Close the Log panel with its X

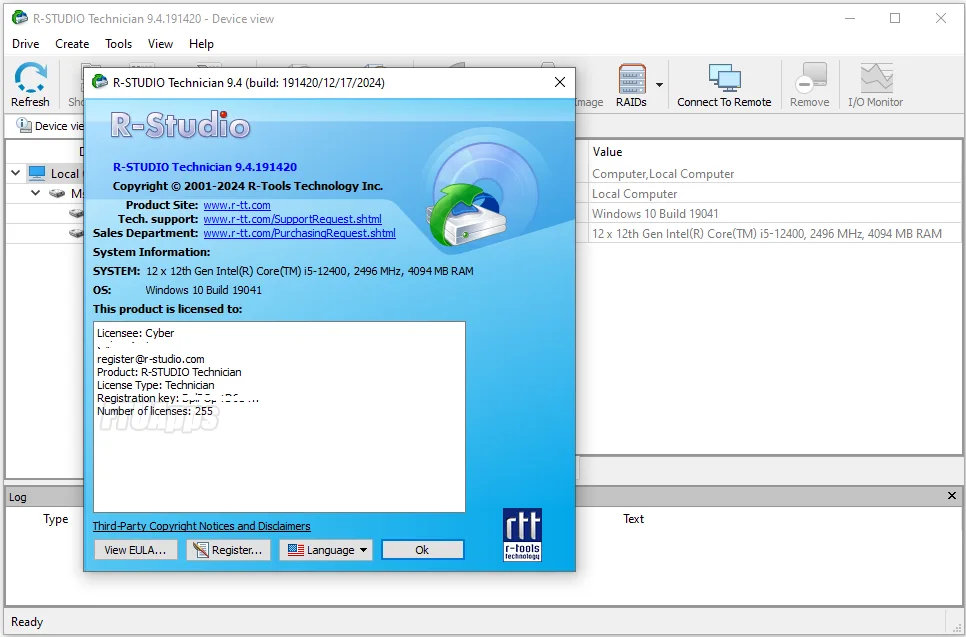pyautogui.click(x=952, y=496)
